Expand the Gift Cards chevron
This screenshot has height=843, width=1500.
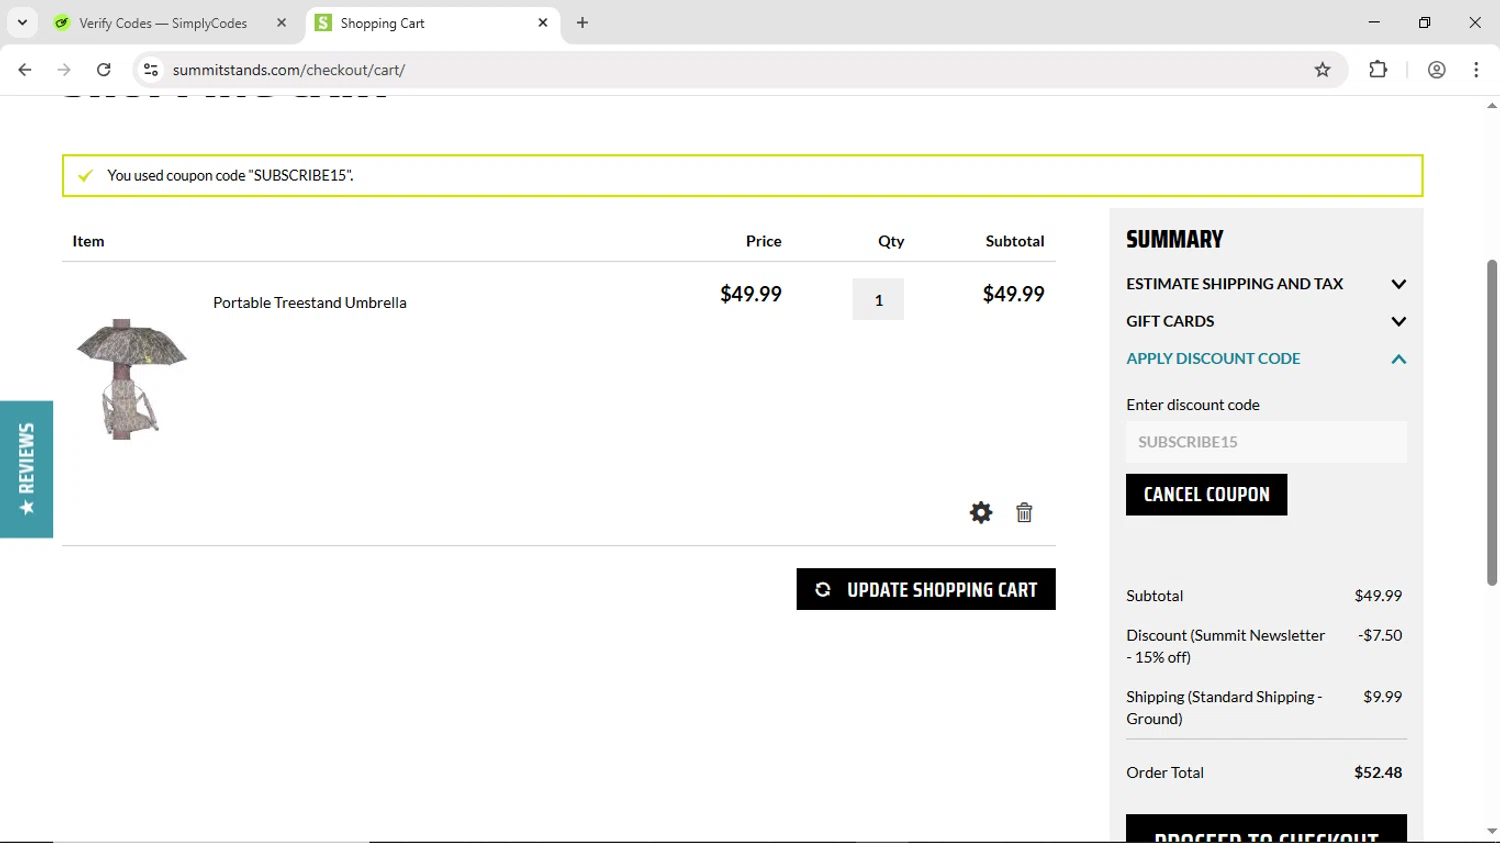tap(1398, 321)
